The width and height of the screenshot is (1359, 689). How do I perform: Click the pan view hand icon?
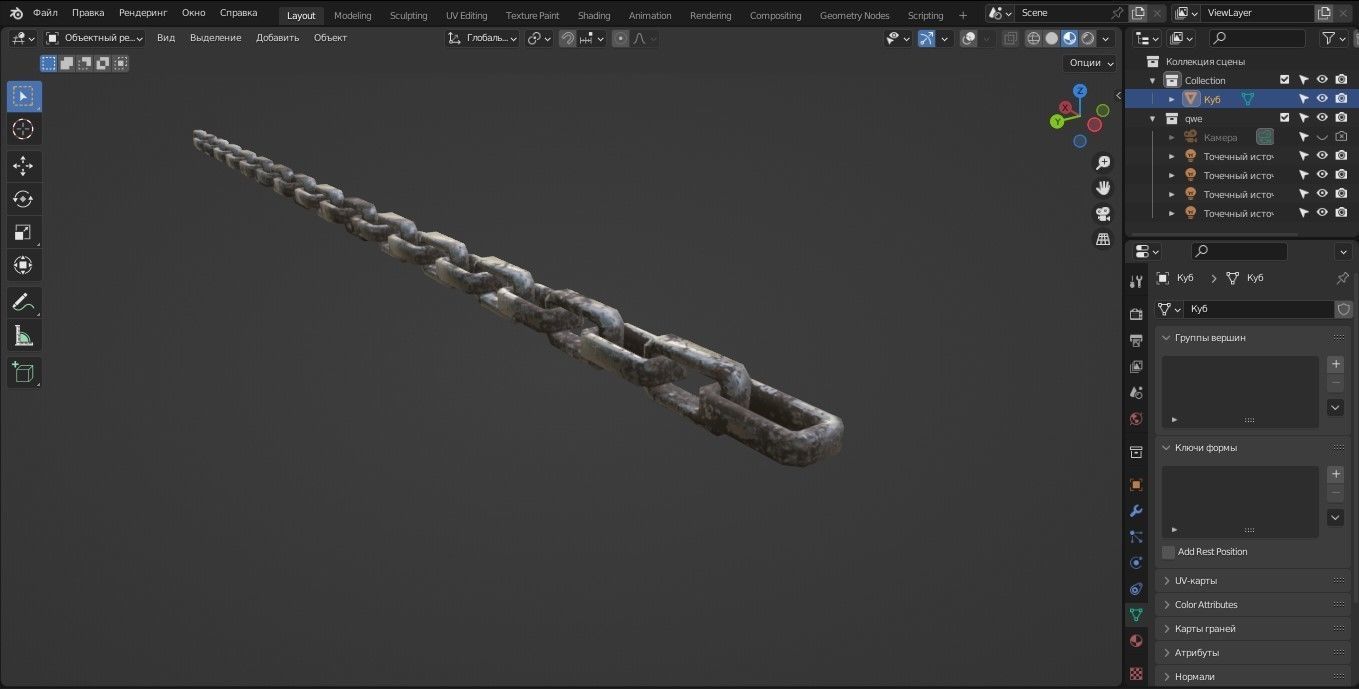click(x=1103, y=187)
